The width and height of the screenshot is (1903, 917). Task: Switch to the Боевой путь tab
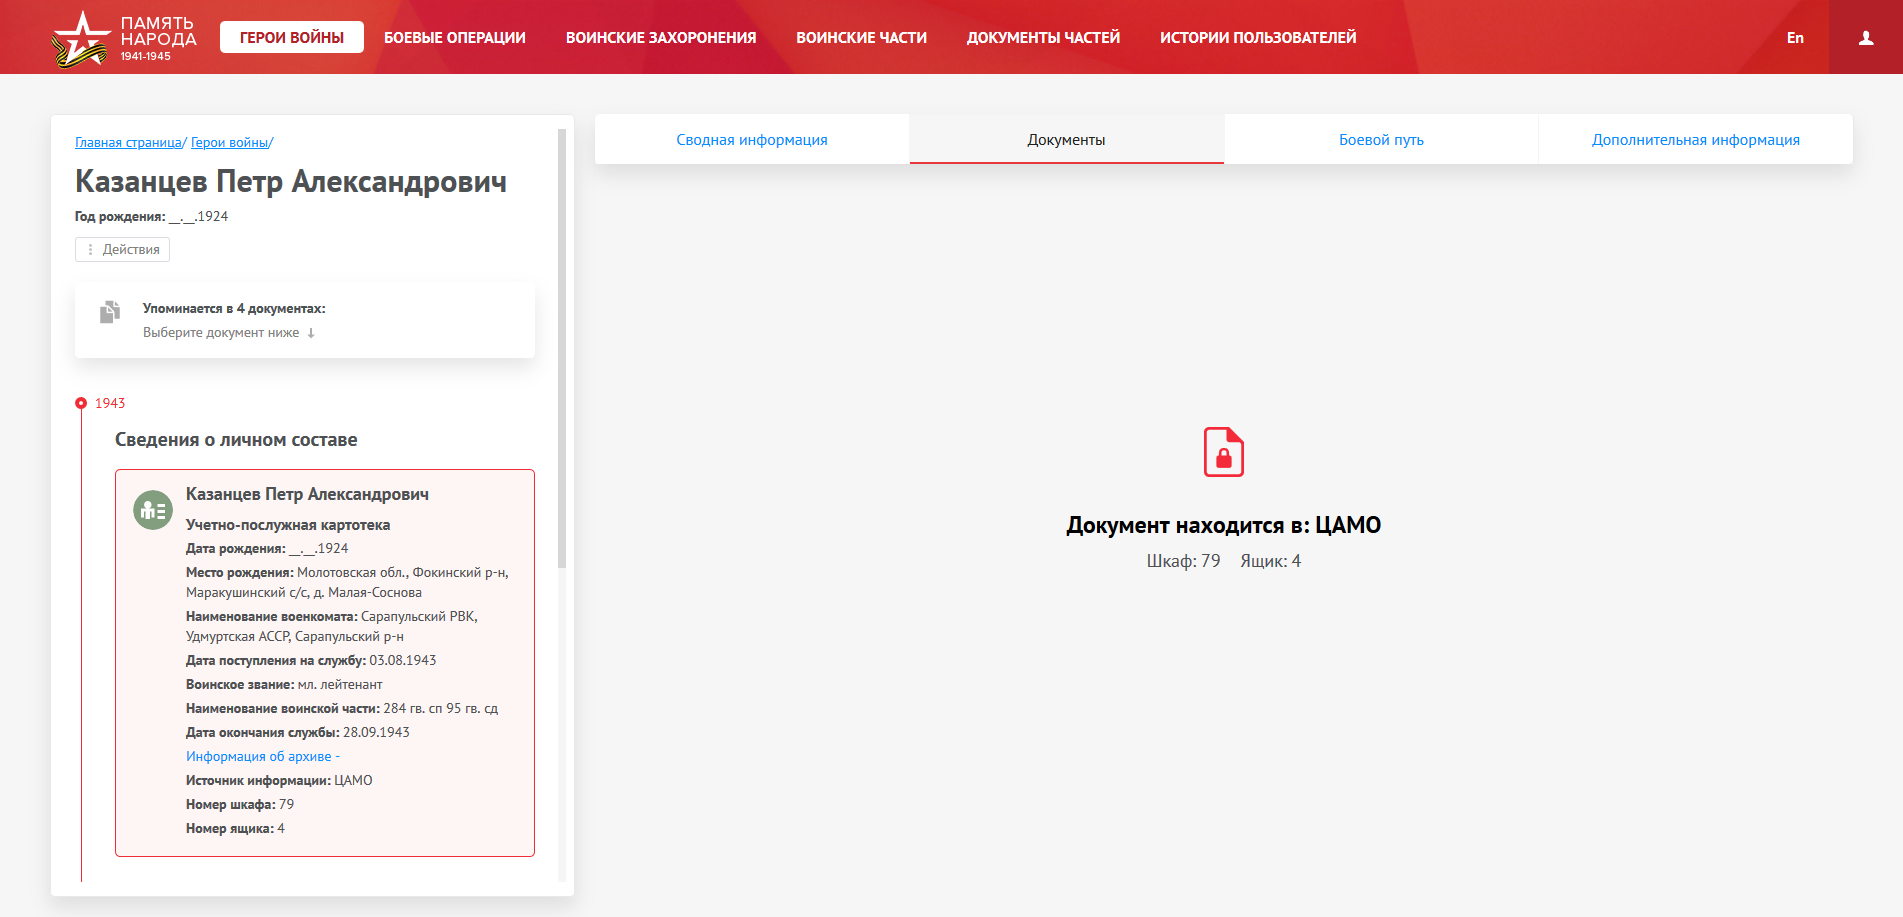click(1381, 140)
